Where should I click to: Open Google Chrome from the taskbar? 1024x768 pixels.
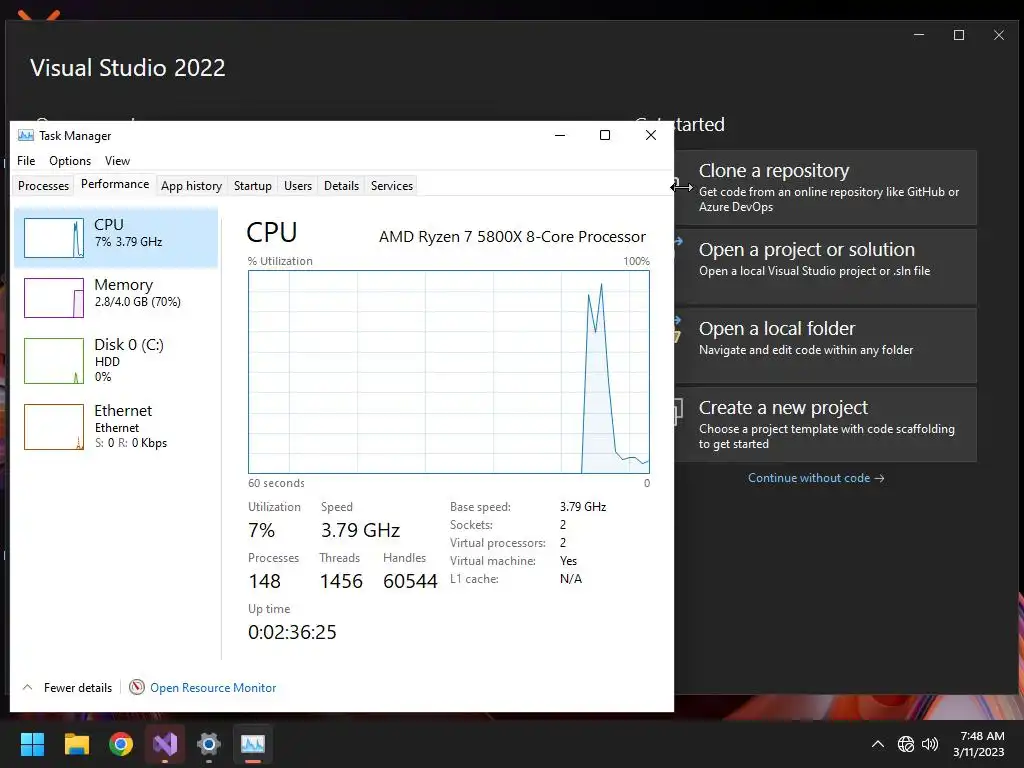point(121,744)
